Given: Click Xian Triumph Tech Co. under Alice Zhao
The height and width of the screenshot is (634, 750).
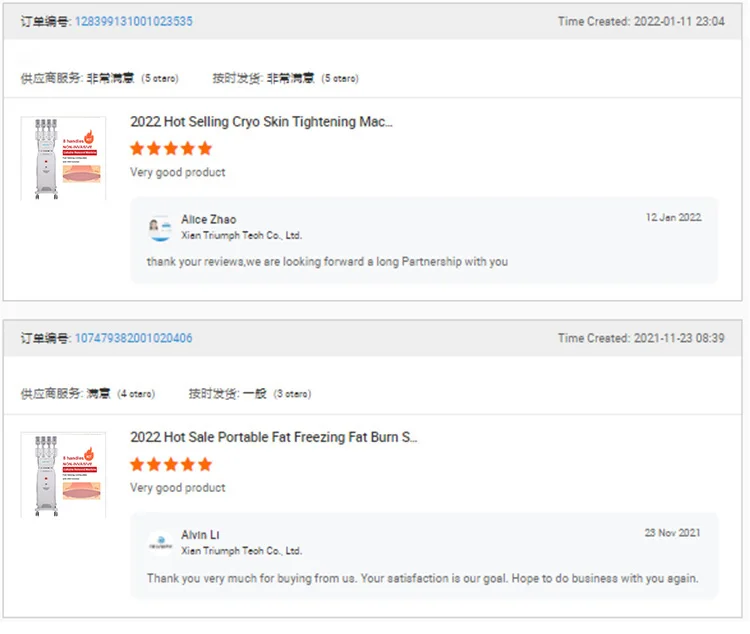Looking at the screenshot, I should pos(241,236).
